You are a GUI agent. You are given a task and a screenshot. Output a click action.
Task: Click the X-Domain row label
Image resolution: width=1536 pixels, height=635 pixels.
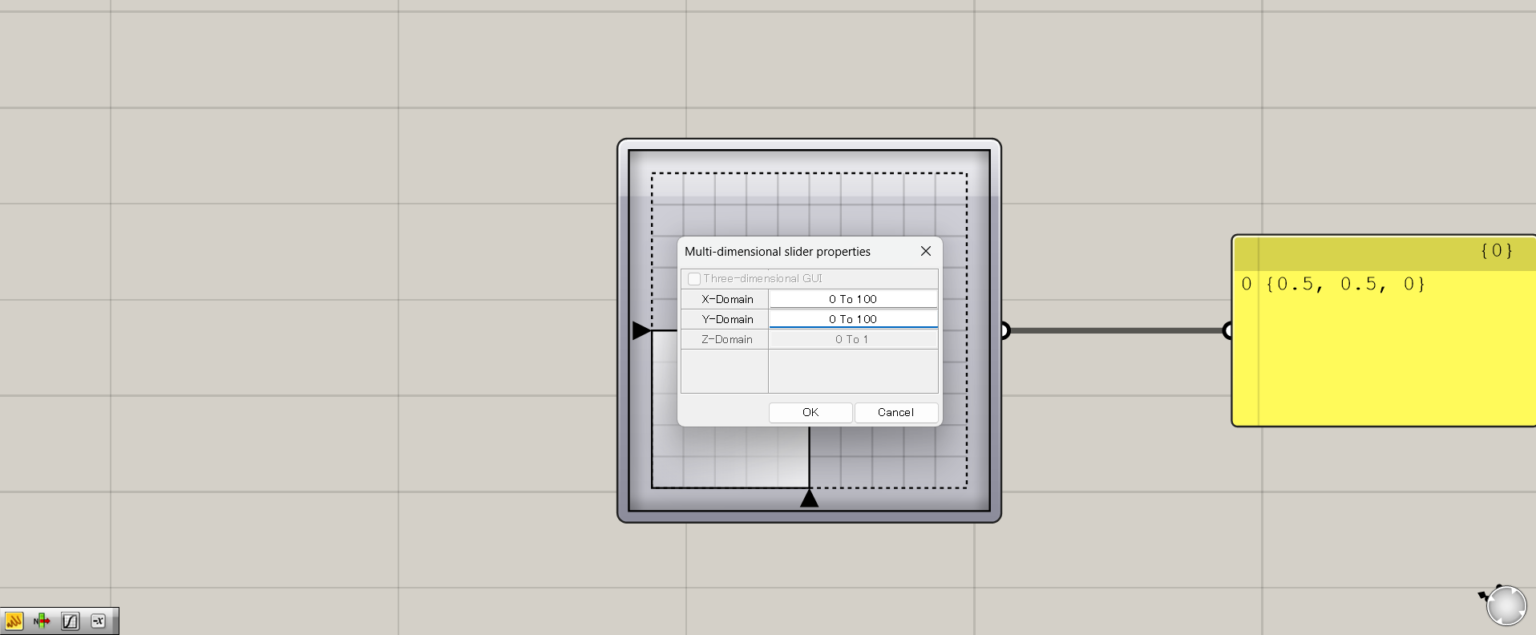tap(726, 299)
